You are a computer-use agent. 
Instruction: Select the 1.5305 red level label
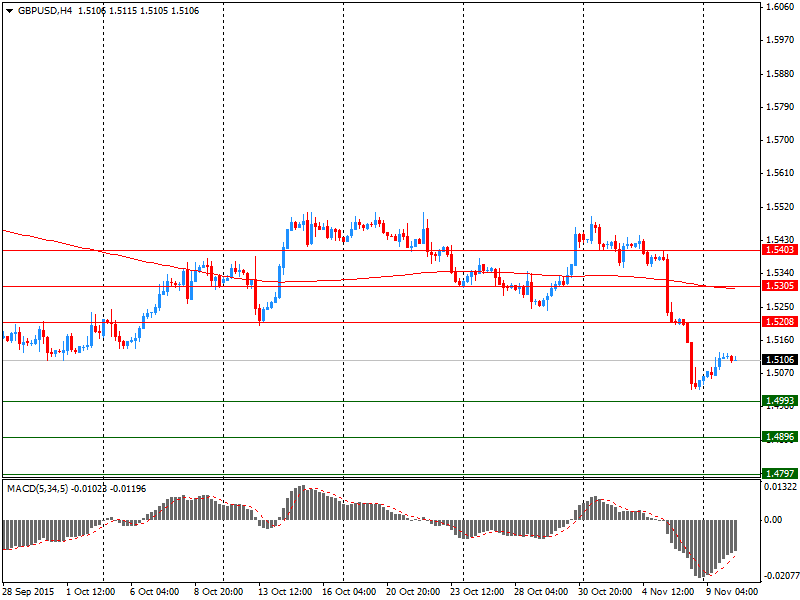[780, 286]
